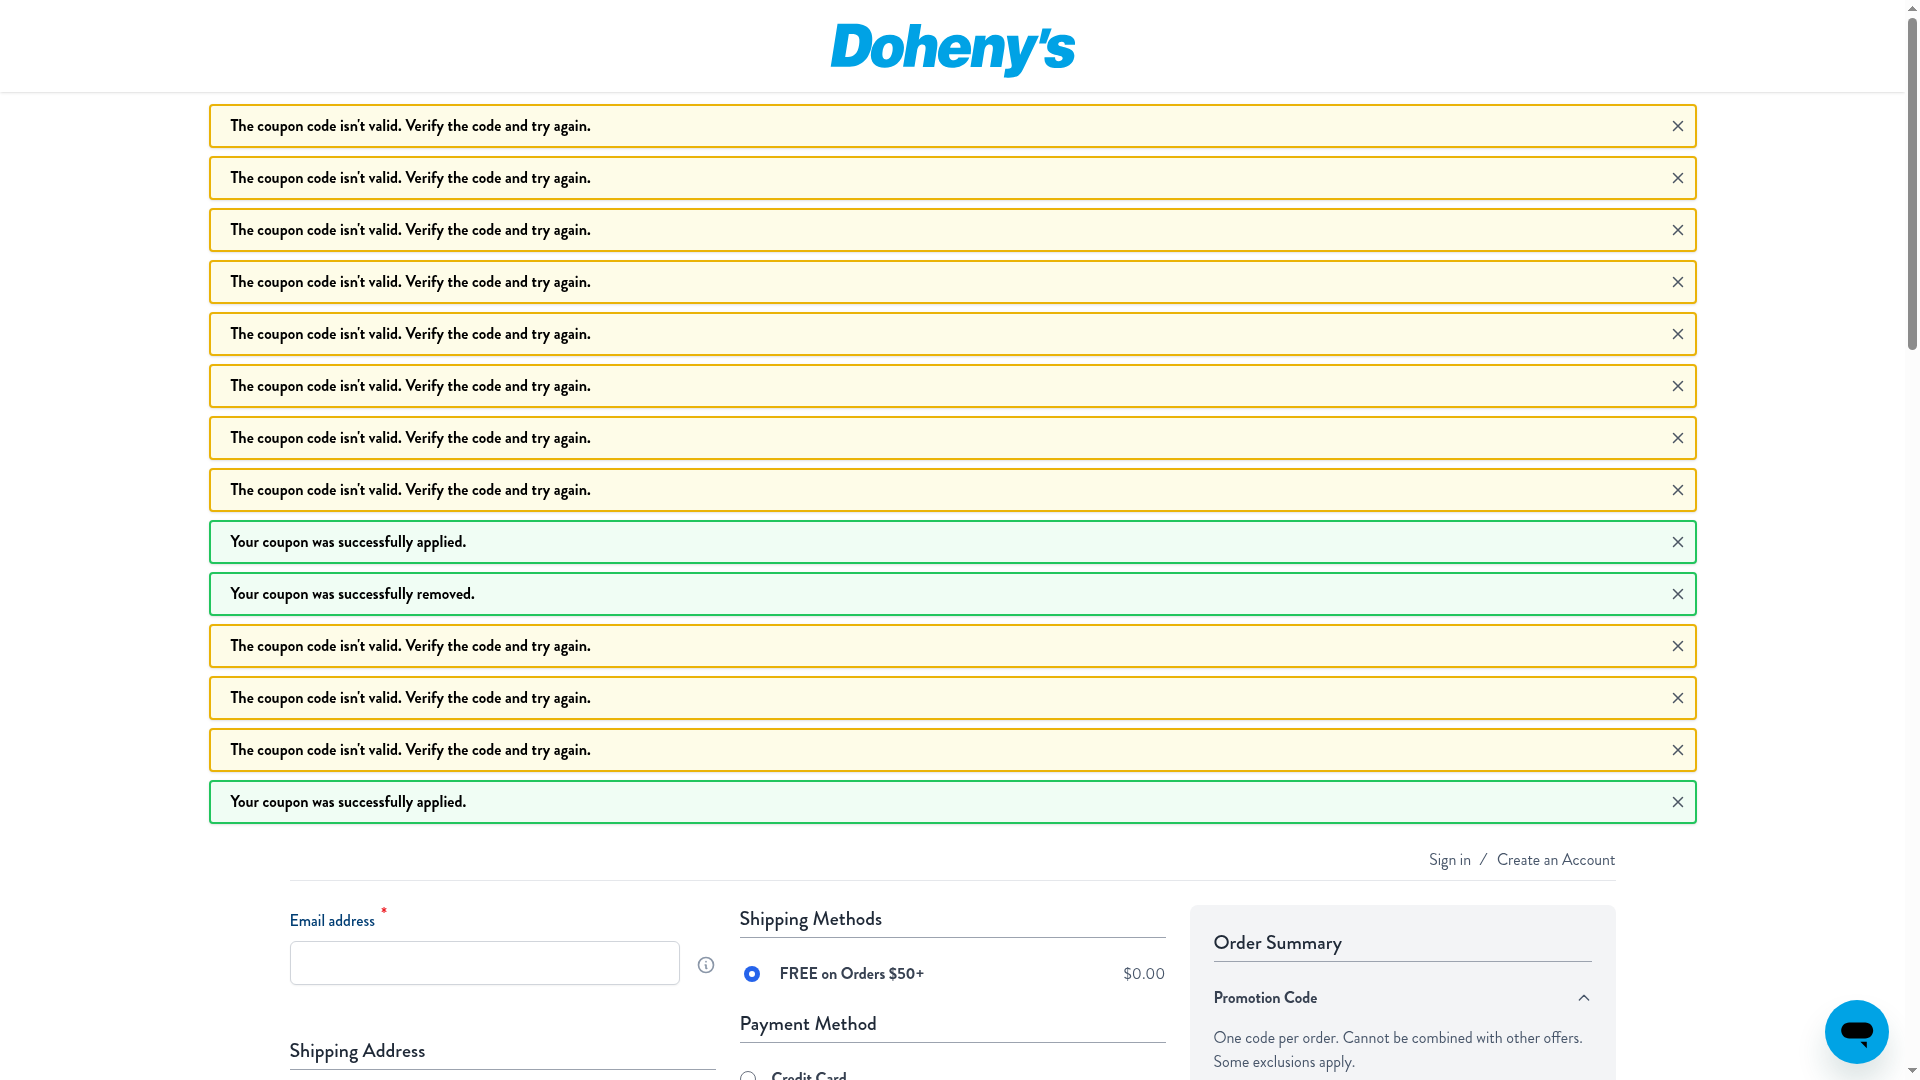
Task: Select FREE on Orders $50+ shipping
Action: pyautogui.click(x=751, y=974)
